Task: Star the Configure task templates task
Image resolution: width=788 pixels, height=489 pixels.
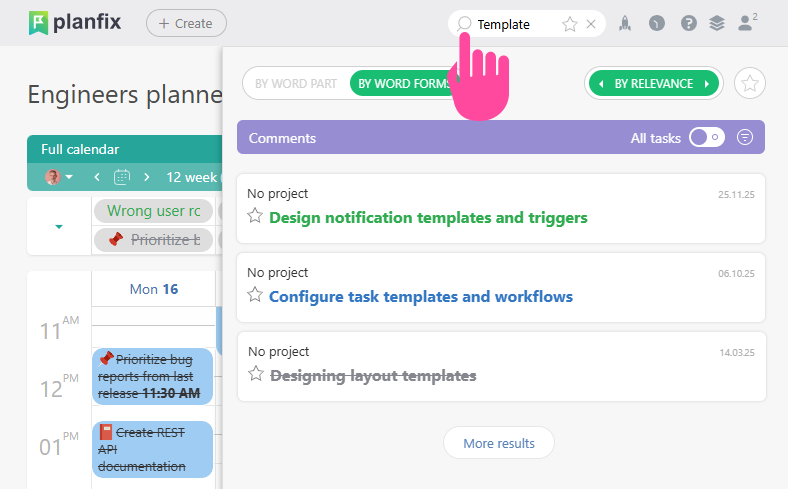Action: [x=255, y=295]
